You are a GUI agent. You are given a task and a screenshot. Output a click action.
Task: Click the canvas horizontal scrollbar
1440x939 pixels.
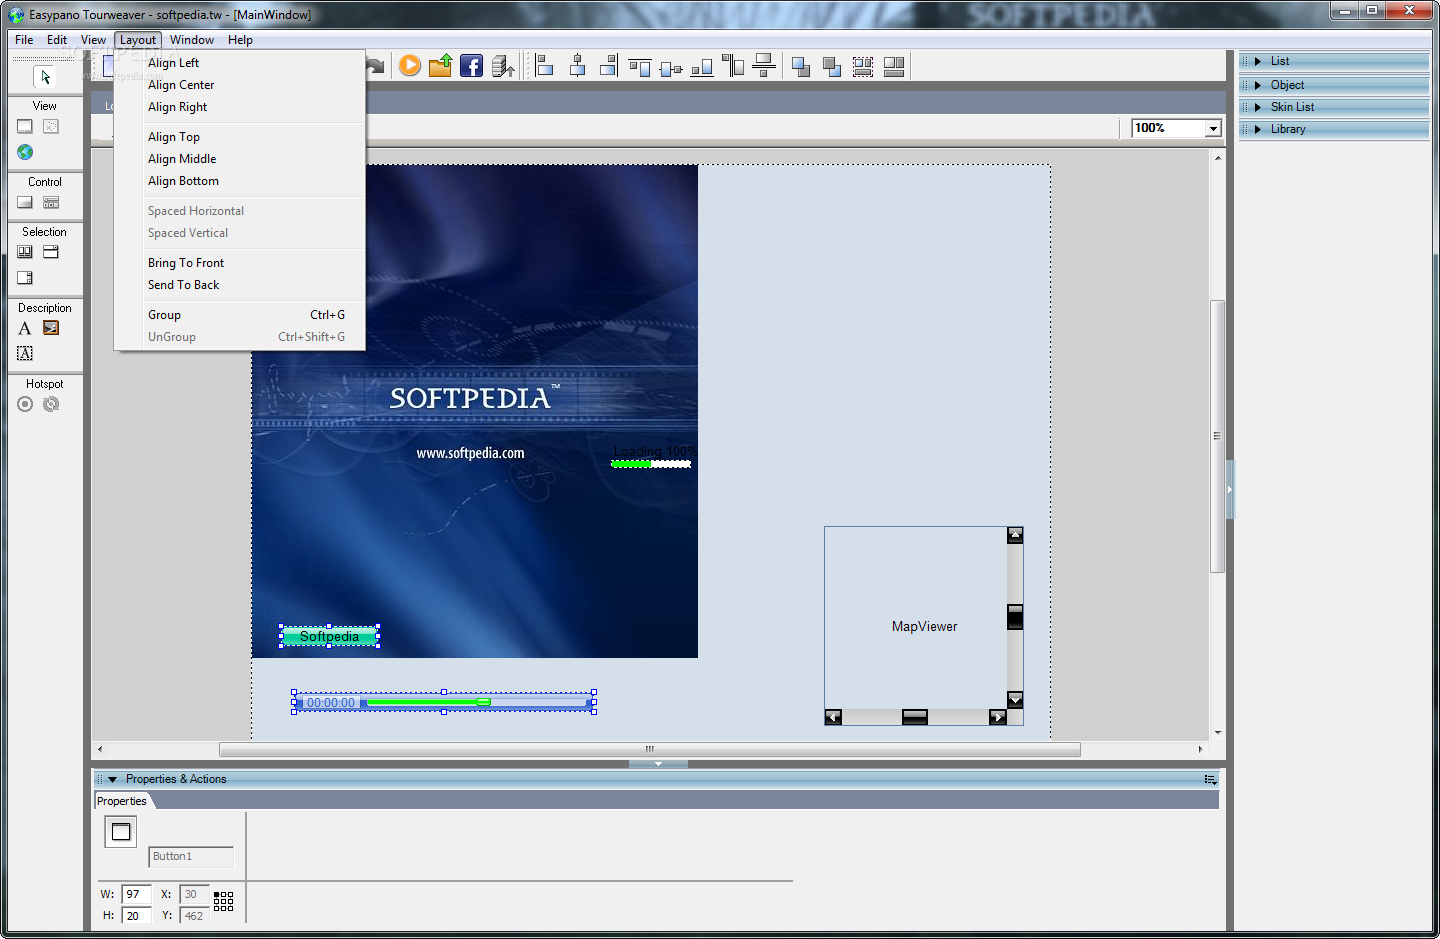650,749
